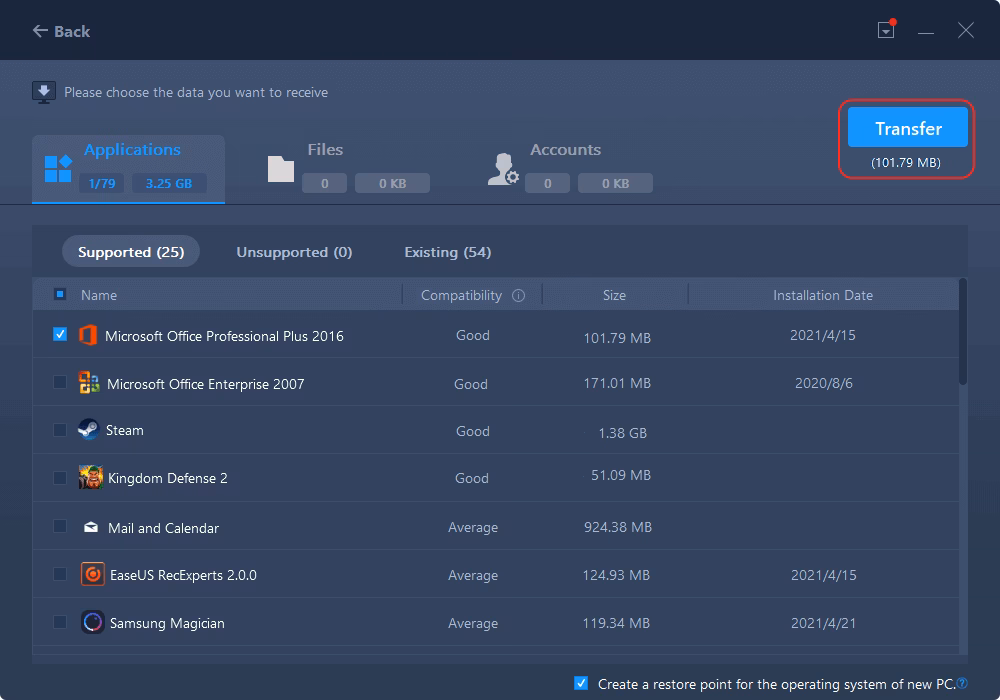Sort by the Name column header
This screenshot has width=1000, height=700.
pos(99,295)
